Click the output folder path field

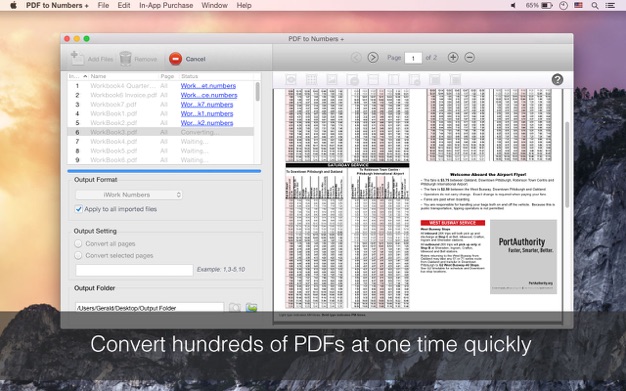(x=149, y=308)
